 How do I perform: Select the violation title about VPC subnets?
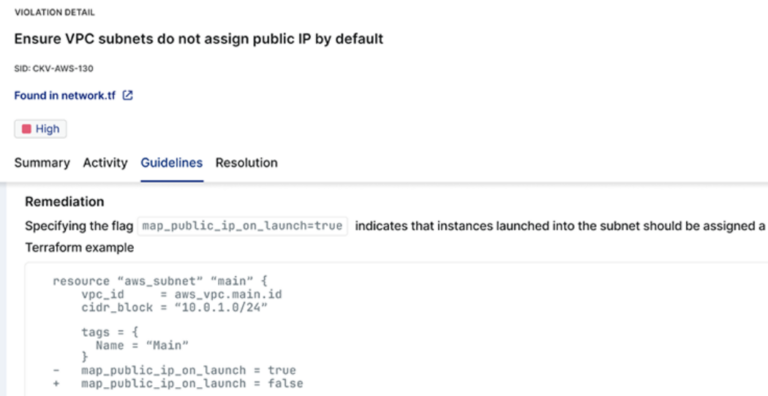coord(199,39)
